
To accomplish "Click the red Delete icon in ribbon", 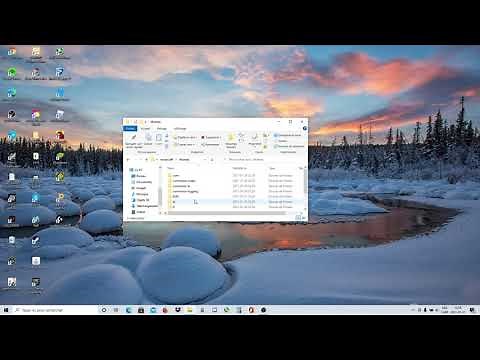I will pos(203,137).
